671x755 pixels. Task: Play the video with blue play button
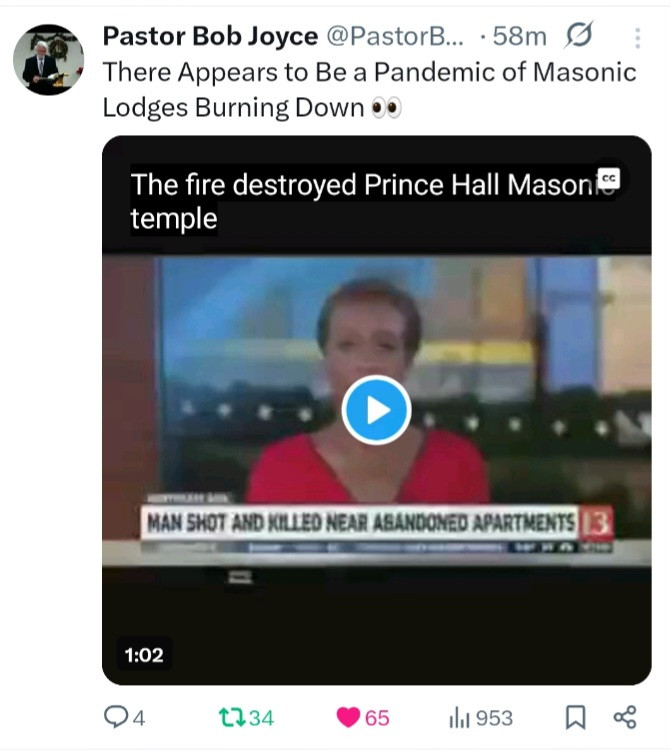(376, 410)
